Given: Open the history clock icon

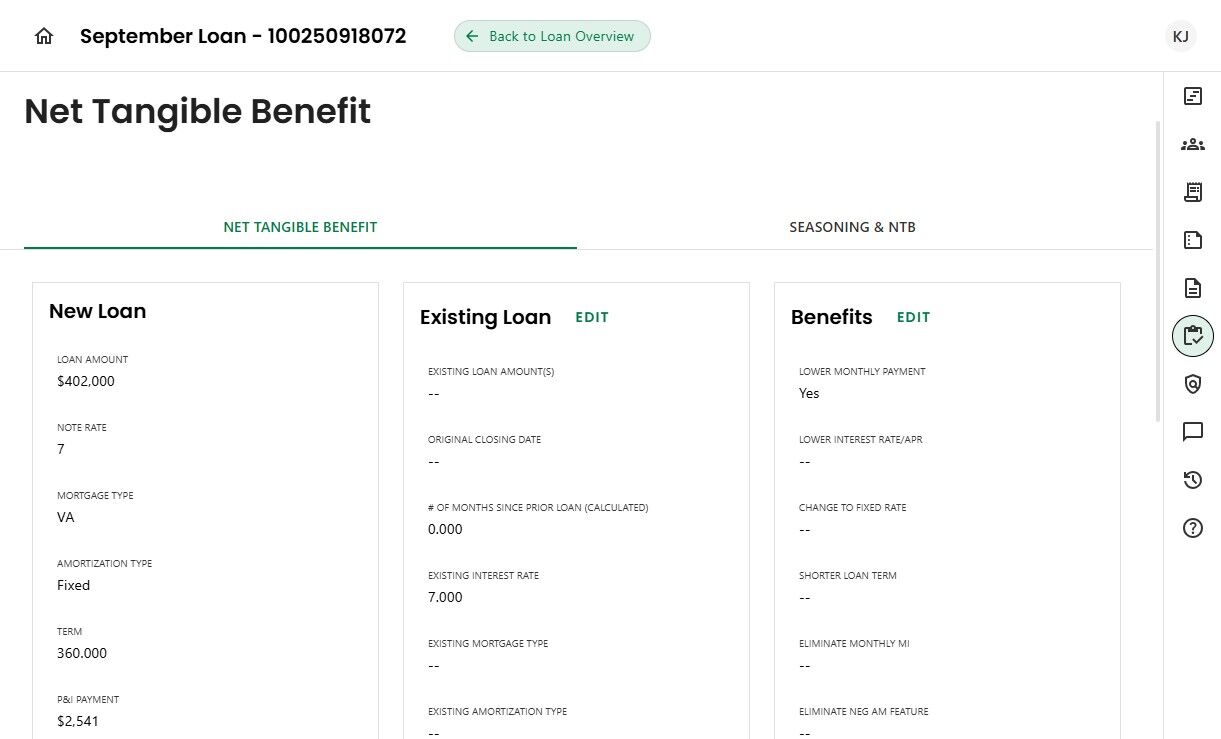Looking at the screenshot, I should click(x=1192, y=480).
